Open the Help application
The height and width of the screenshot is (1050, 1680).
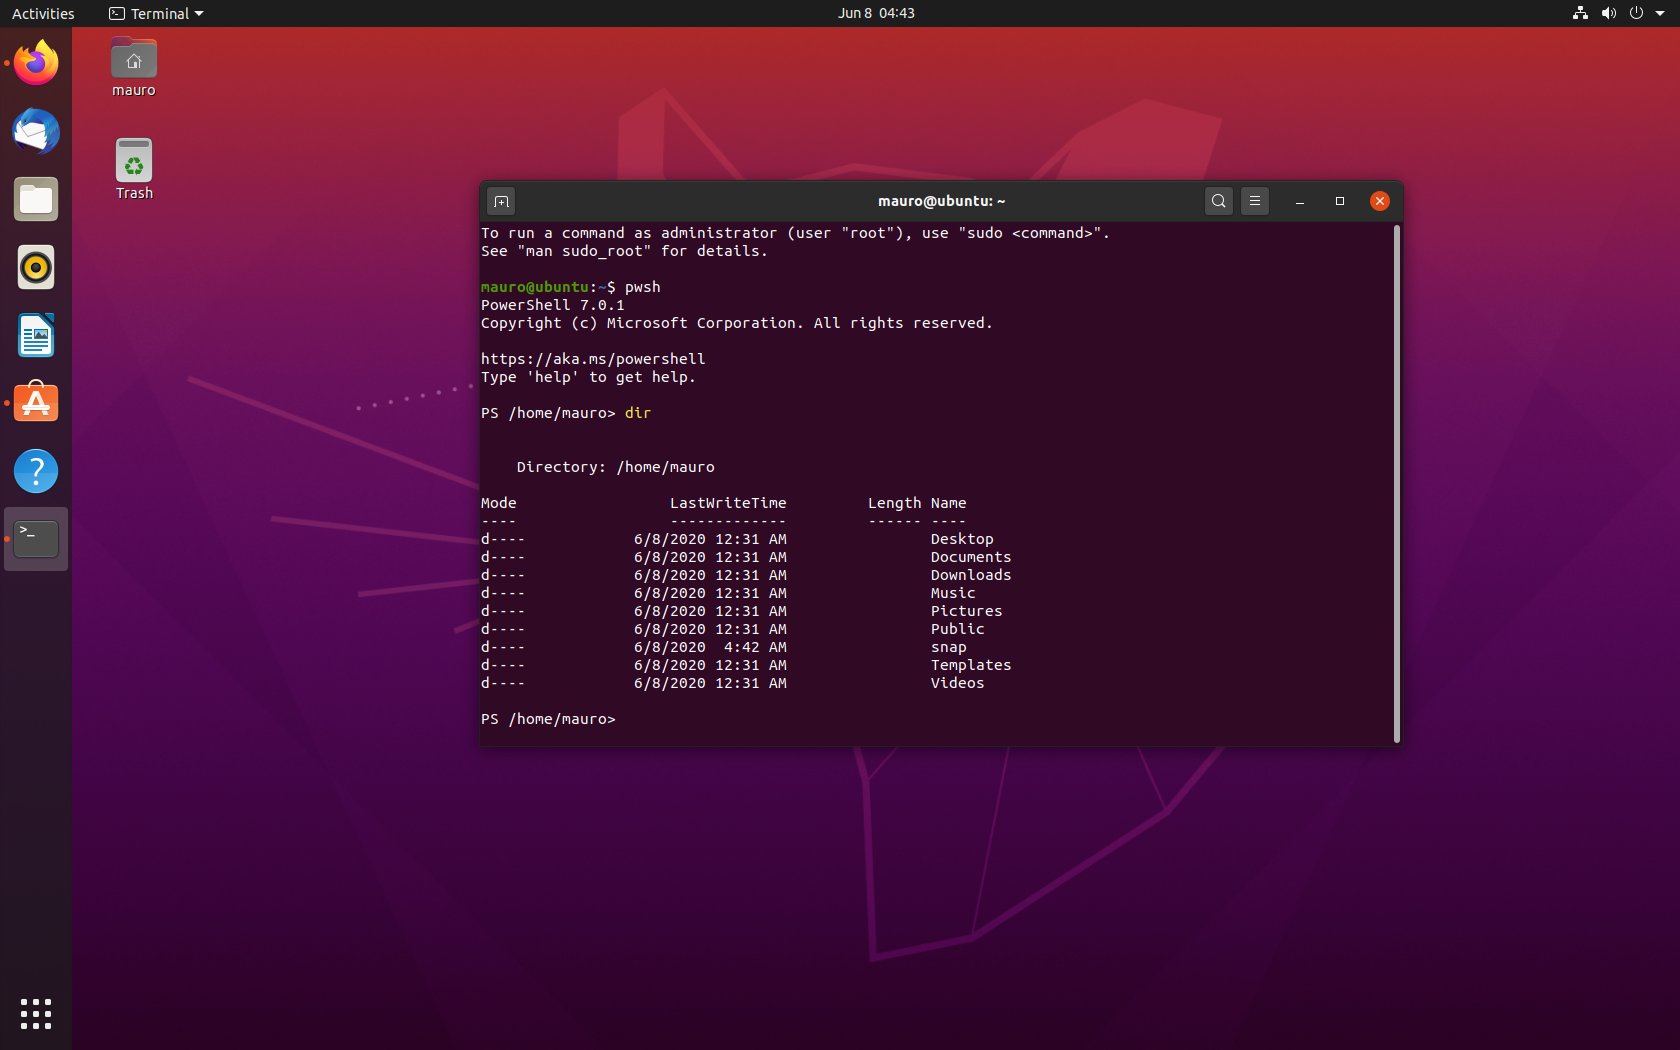point(35,471)
